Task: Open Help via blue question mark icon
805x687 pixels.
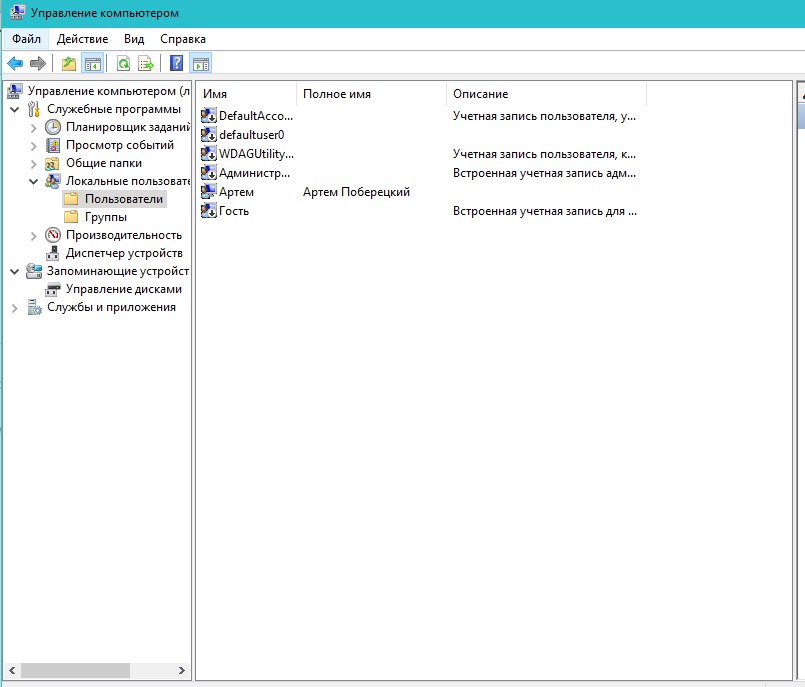Action: click(176, 64)
